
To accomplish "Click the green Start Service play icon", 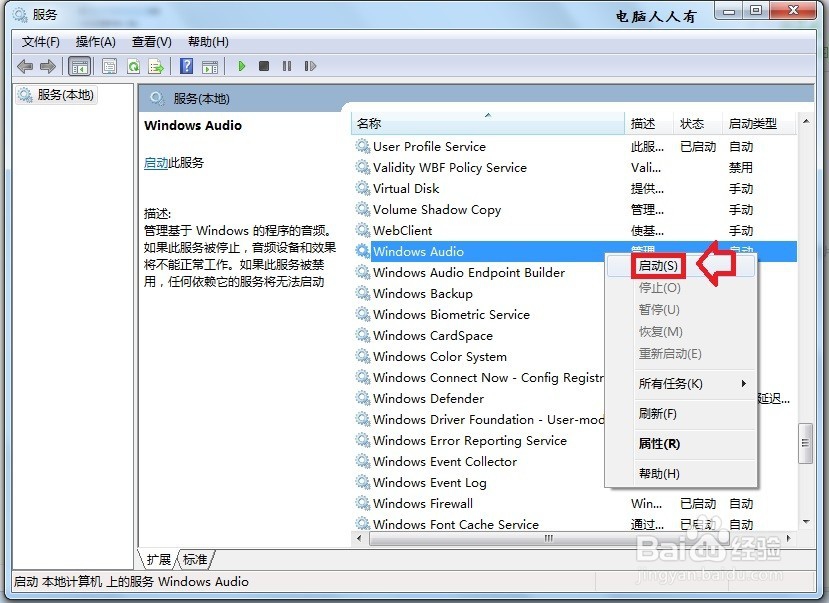I will [242, 66].
